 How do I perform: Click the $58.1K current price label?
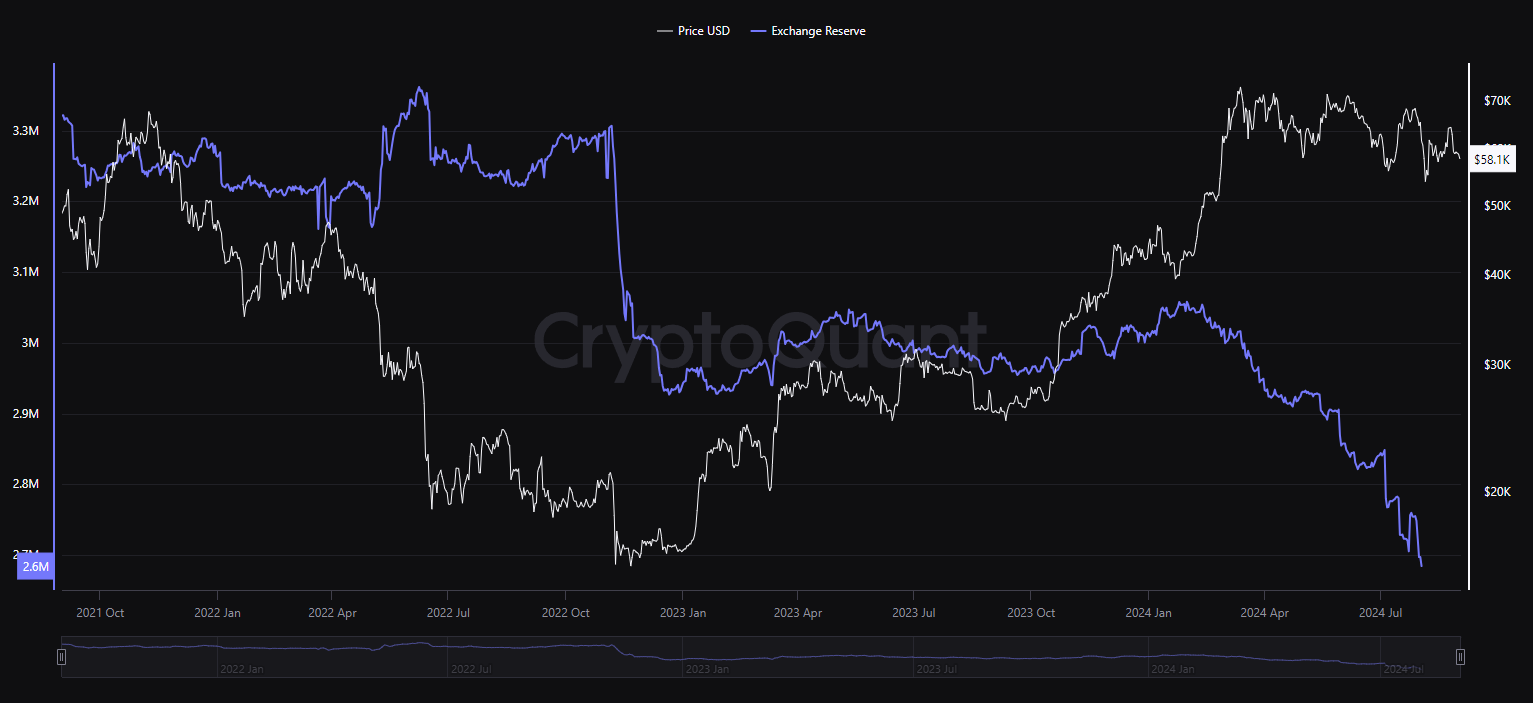[x=1493, y=159]
